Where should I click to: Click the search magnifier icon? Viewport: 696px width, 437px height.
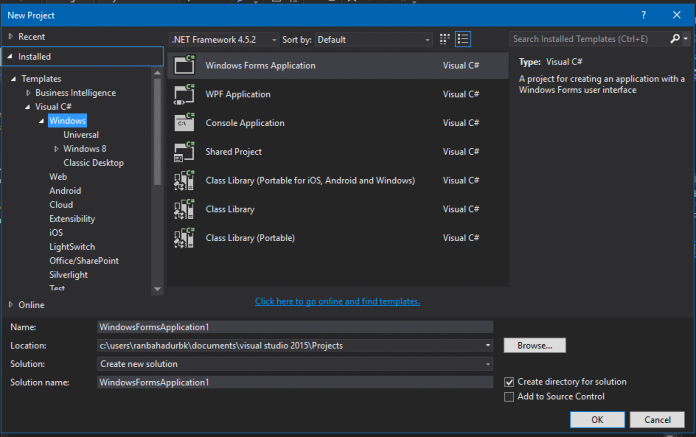(675, 39)
